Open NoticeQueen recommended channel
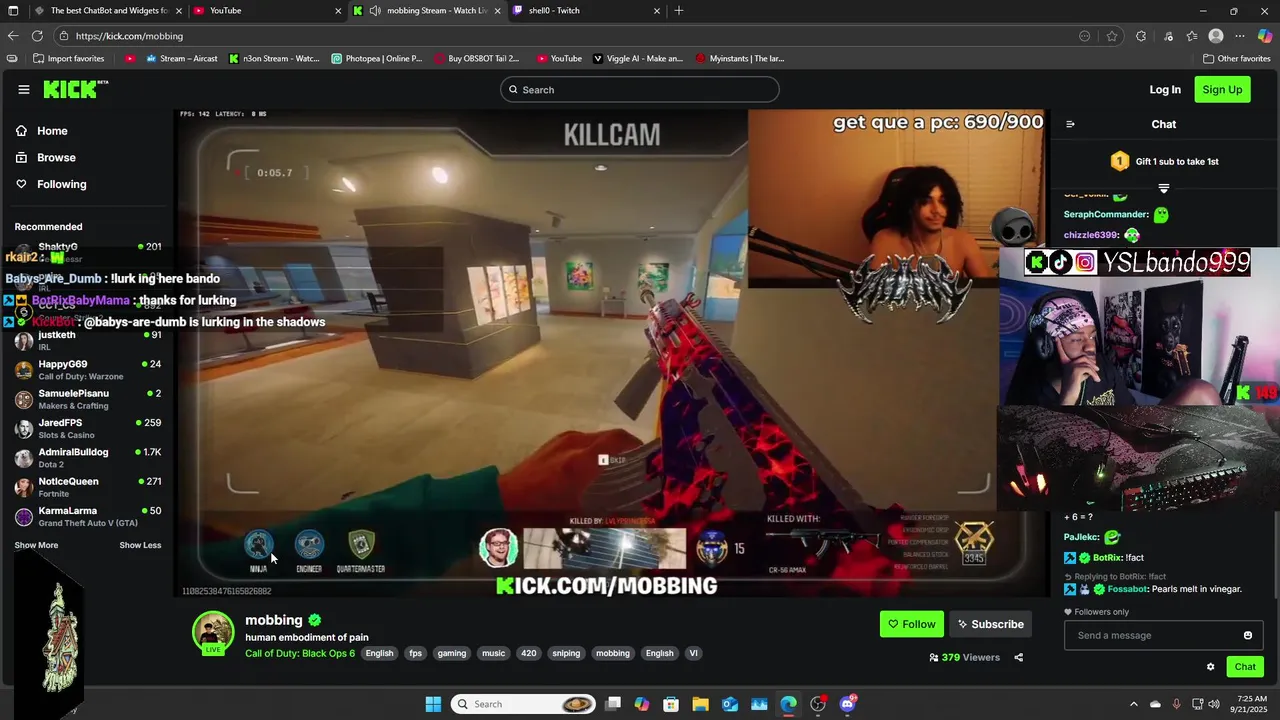 88,487
